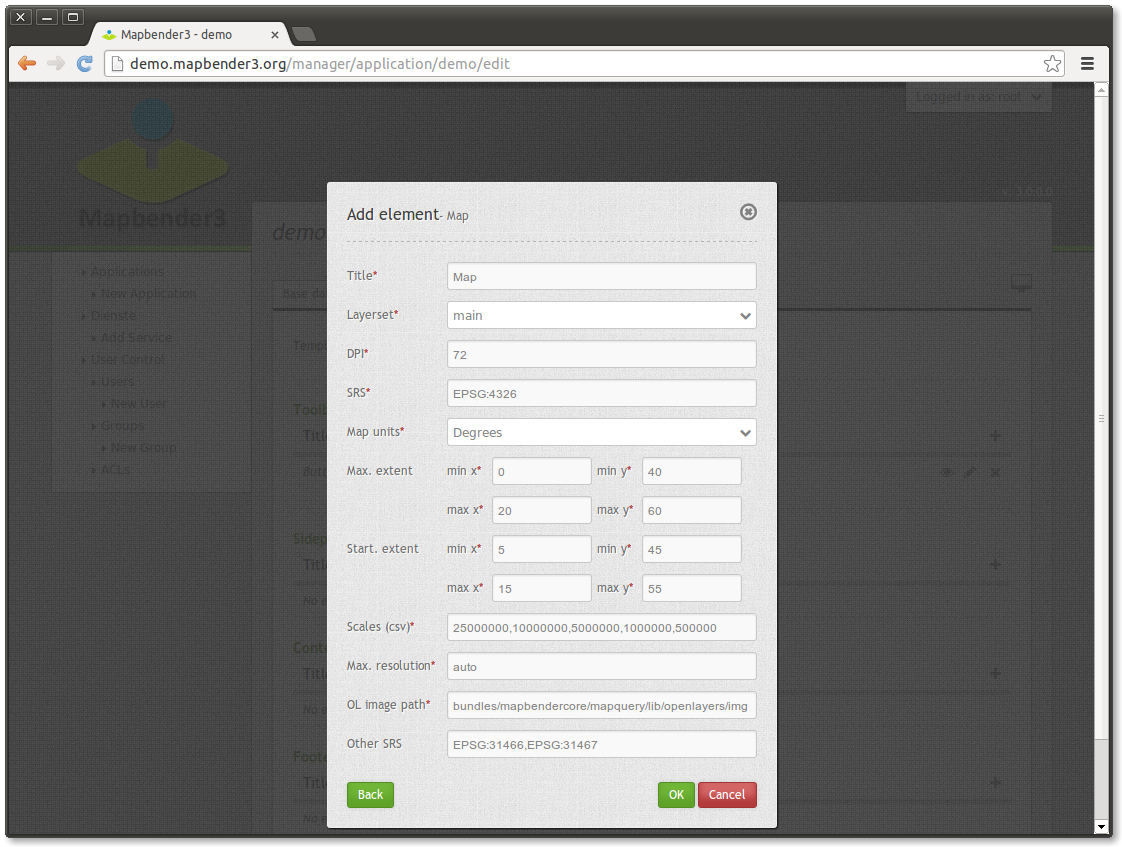Viewport: 1122px width, 847px height.
Task: Click the browser forward arrow
Action: 56,64
